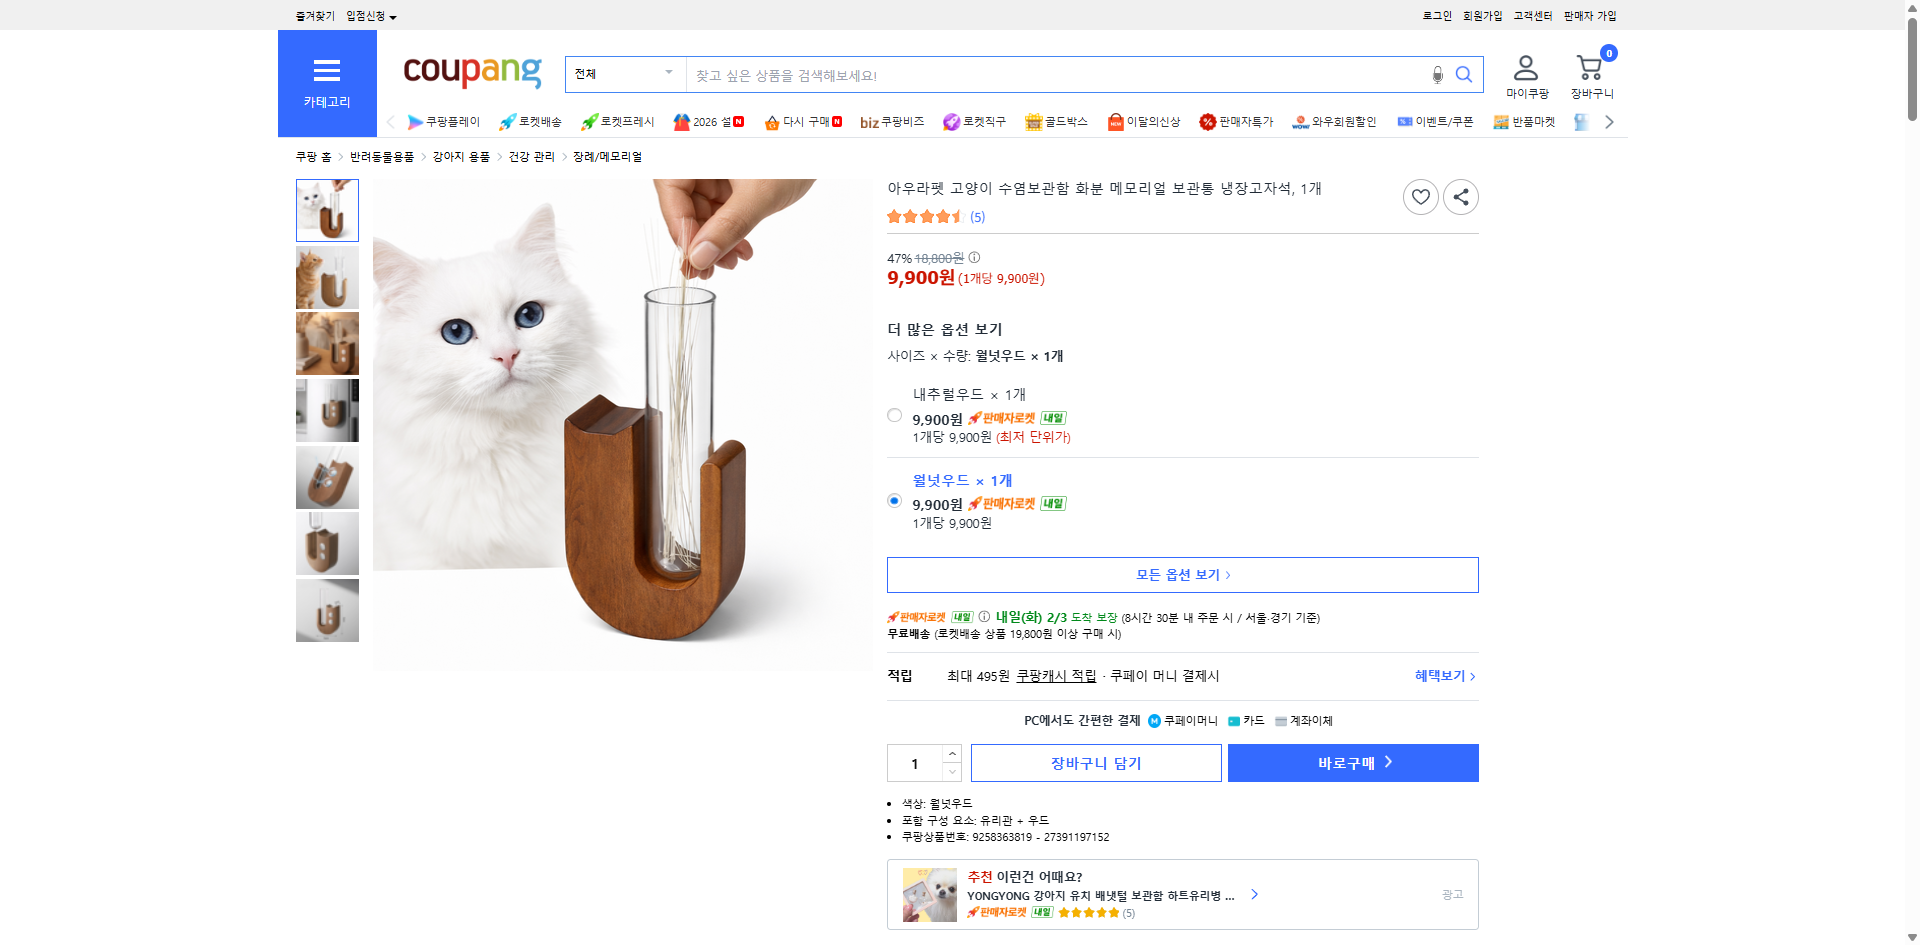Open the 골드박스 deals icon
Image resolution: width=1920 pixels, height=945 pixels.
[x=1034, y=121]
